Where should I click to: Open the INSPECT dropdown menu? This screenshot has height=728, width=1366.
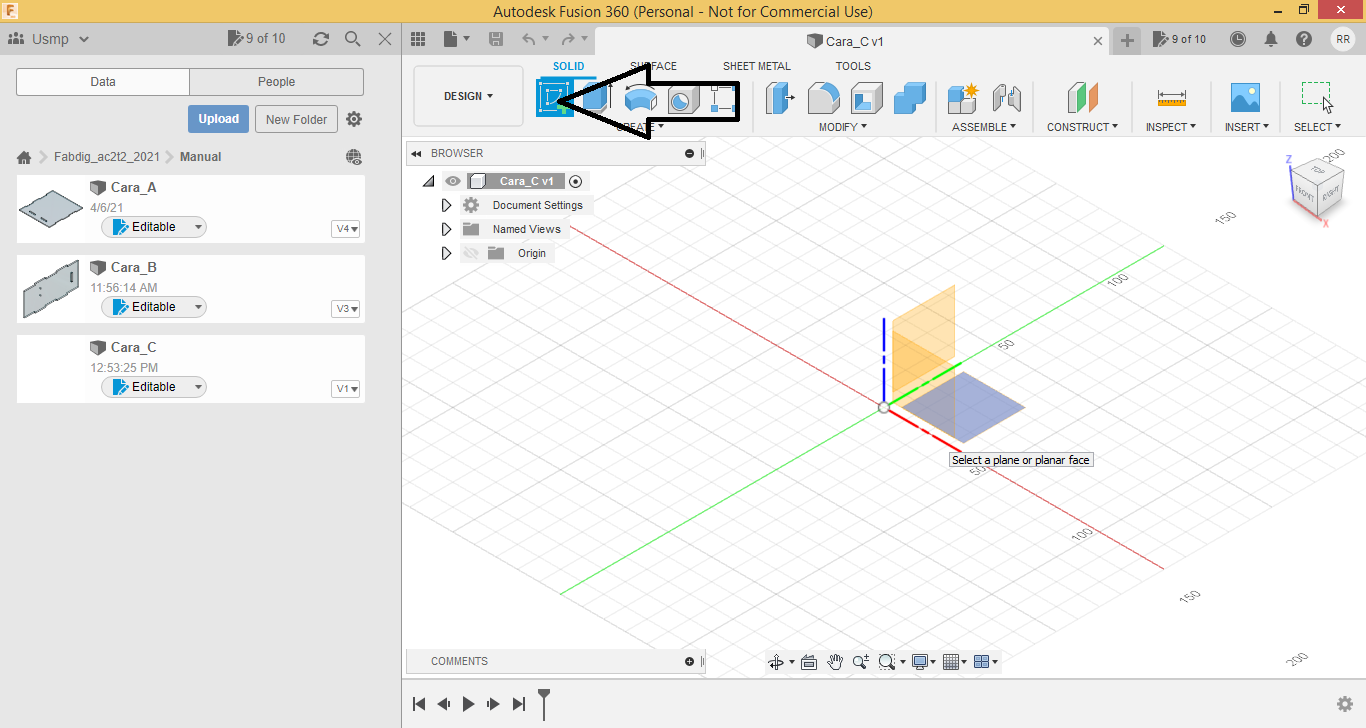[1171, 127]
